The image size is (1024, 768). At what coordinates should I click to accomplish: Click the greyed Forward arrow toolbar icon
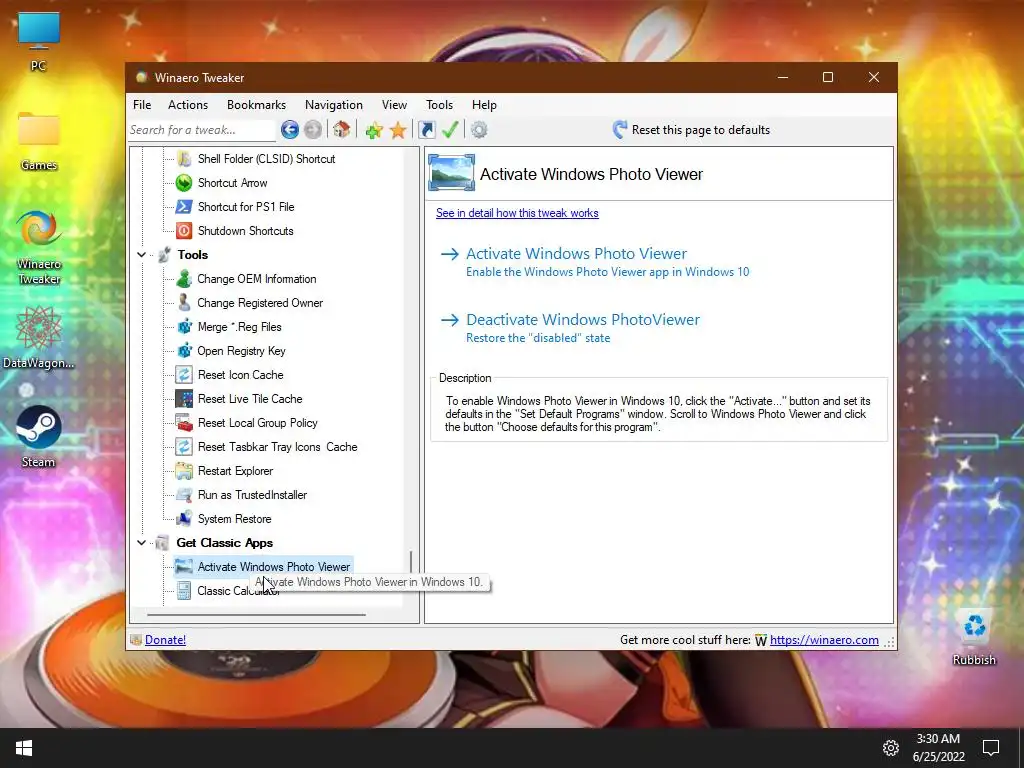tap(313, 130)
